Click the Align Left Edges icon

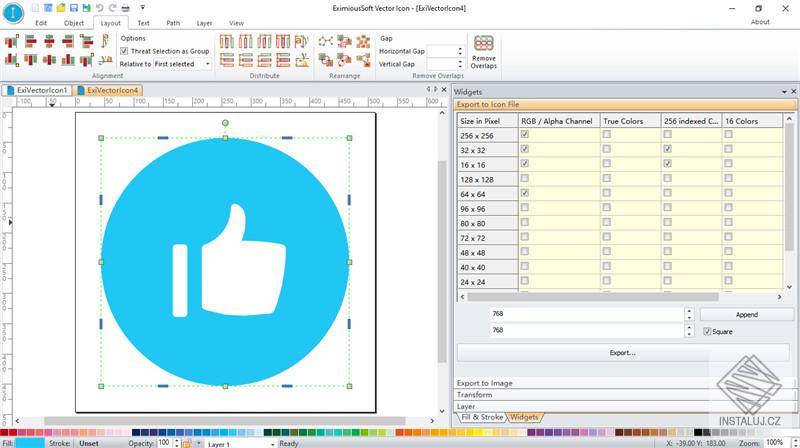31,41
